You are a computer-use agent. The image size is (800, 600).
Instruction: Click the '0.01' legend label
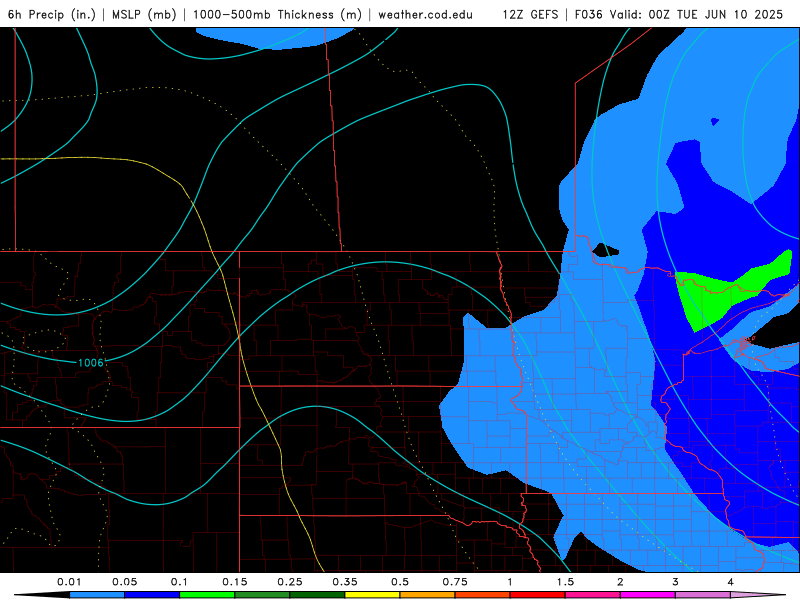pyautogui.click(x=69, y=582)
